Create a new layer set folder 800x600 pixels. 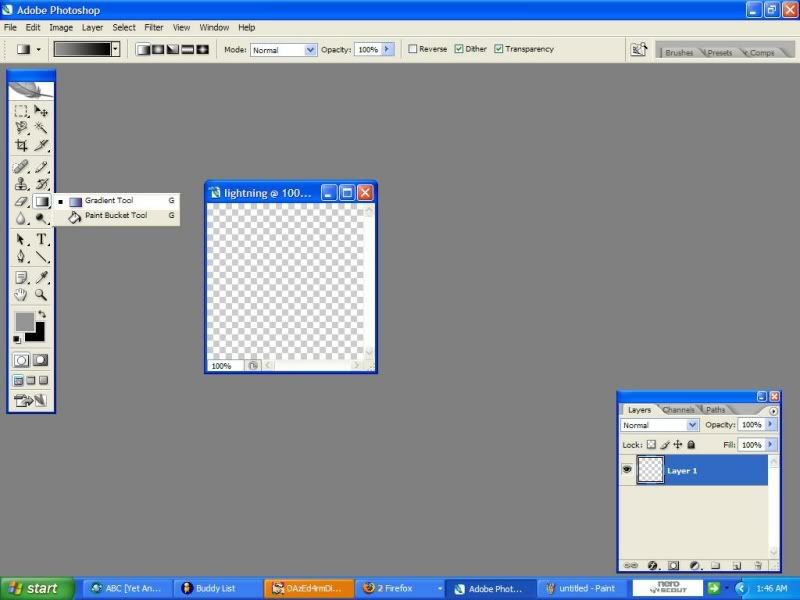[x=715, y=565]
